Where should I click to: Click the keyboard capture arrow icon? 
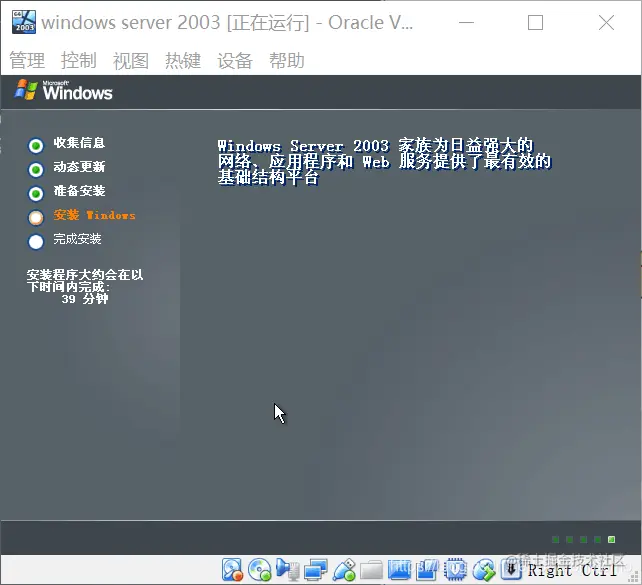(511, 570)
